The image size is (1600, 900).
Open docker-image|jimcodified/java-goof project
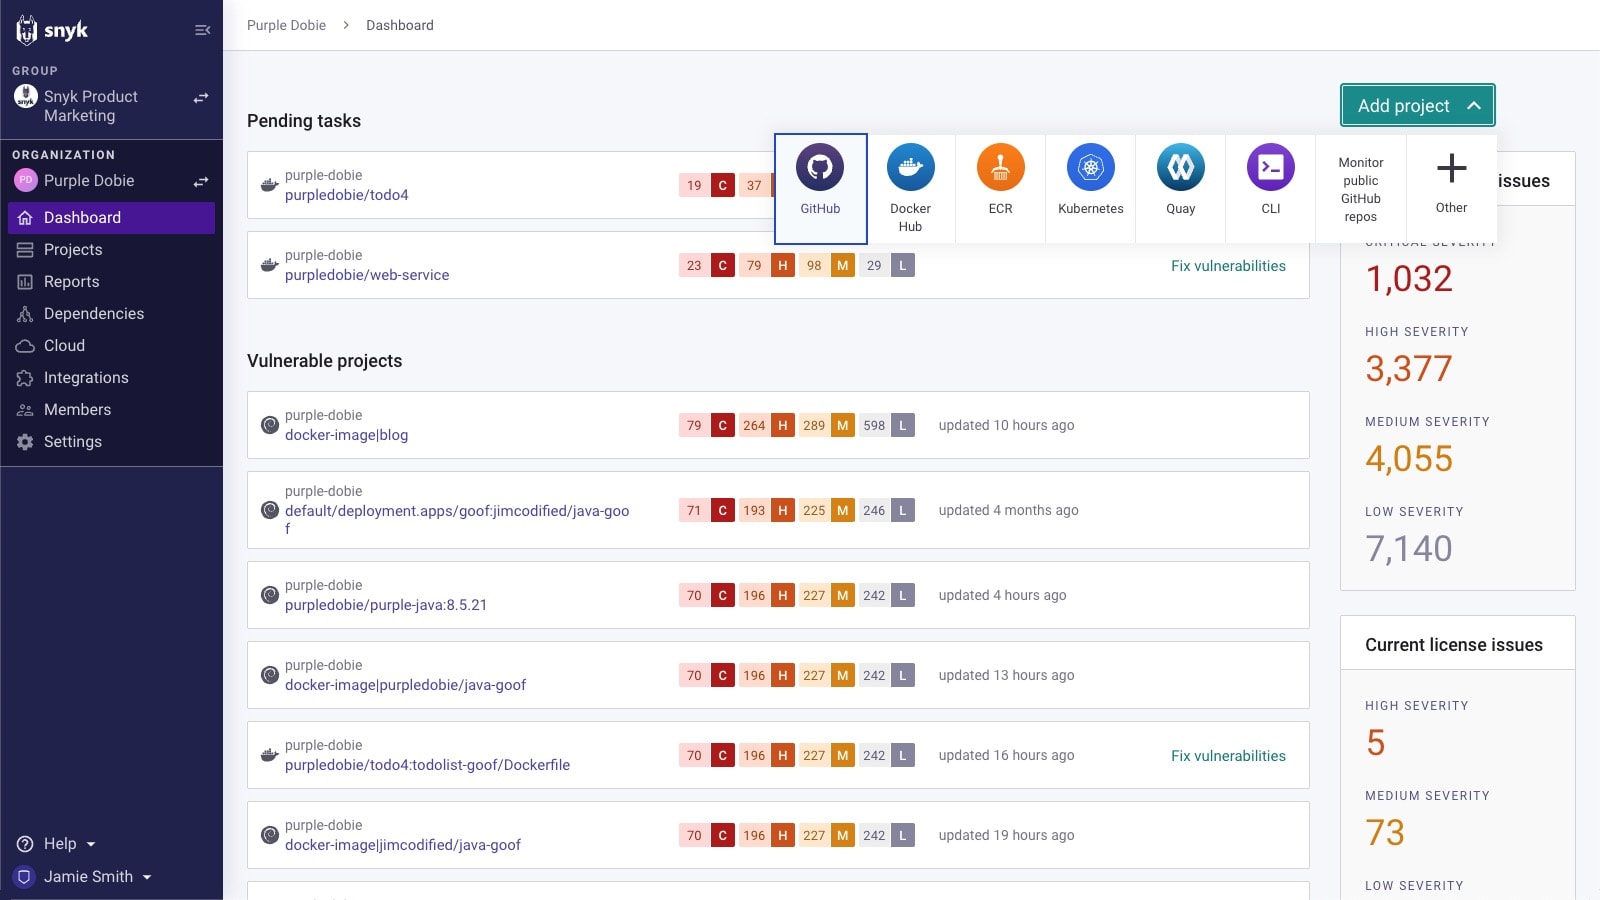pos(403,845)
